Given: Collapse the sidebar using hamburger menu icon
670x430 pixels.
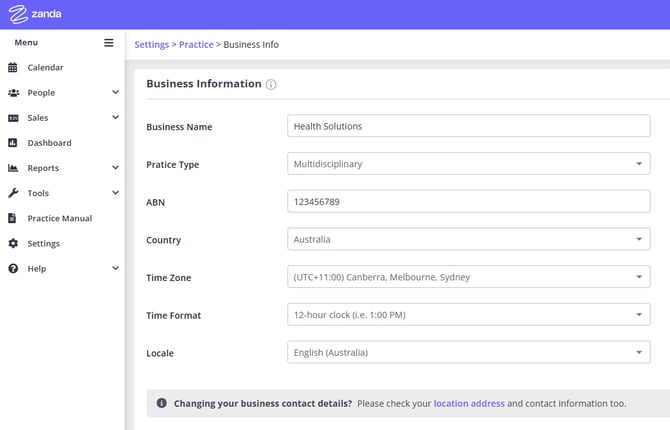Looking at the screenshot, I should pos(109,43).
